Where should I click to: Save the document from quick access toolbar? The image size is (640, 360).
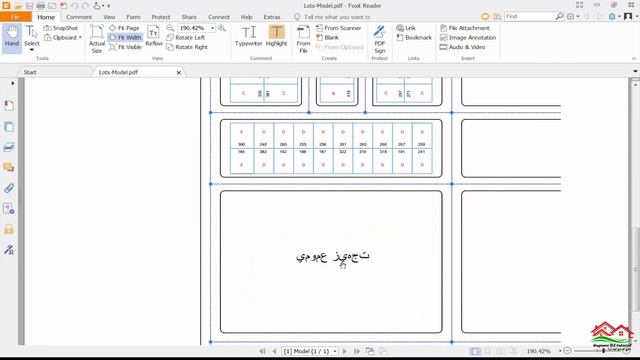coord(29,6)
